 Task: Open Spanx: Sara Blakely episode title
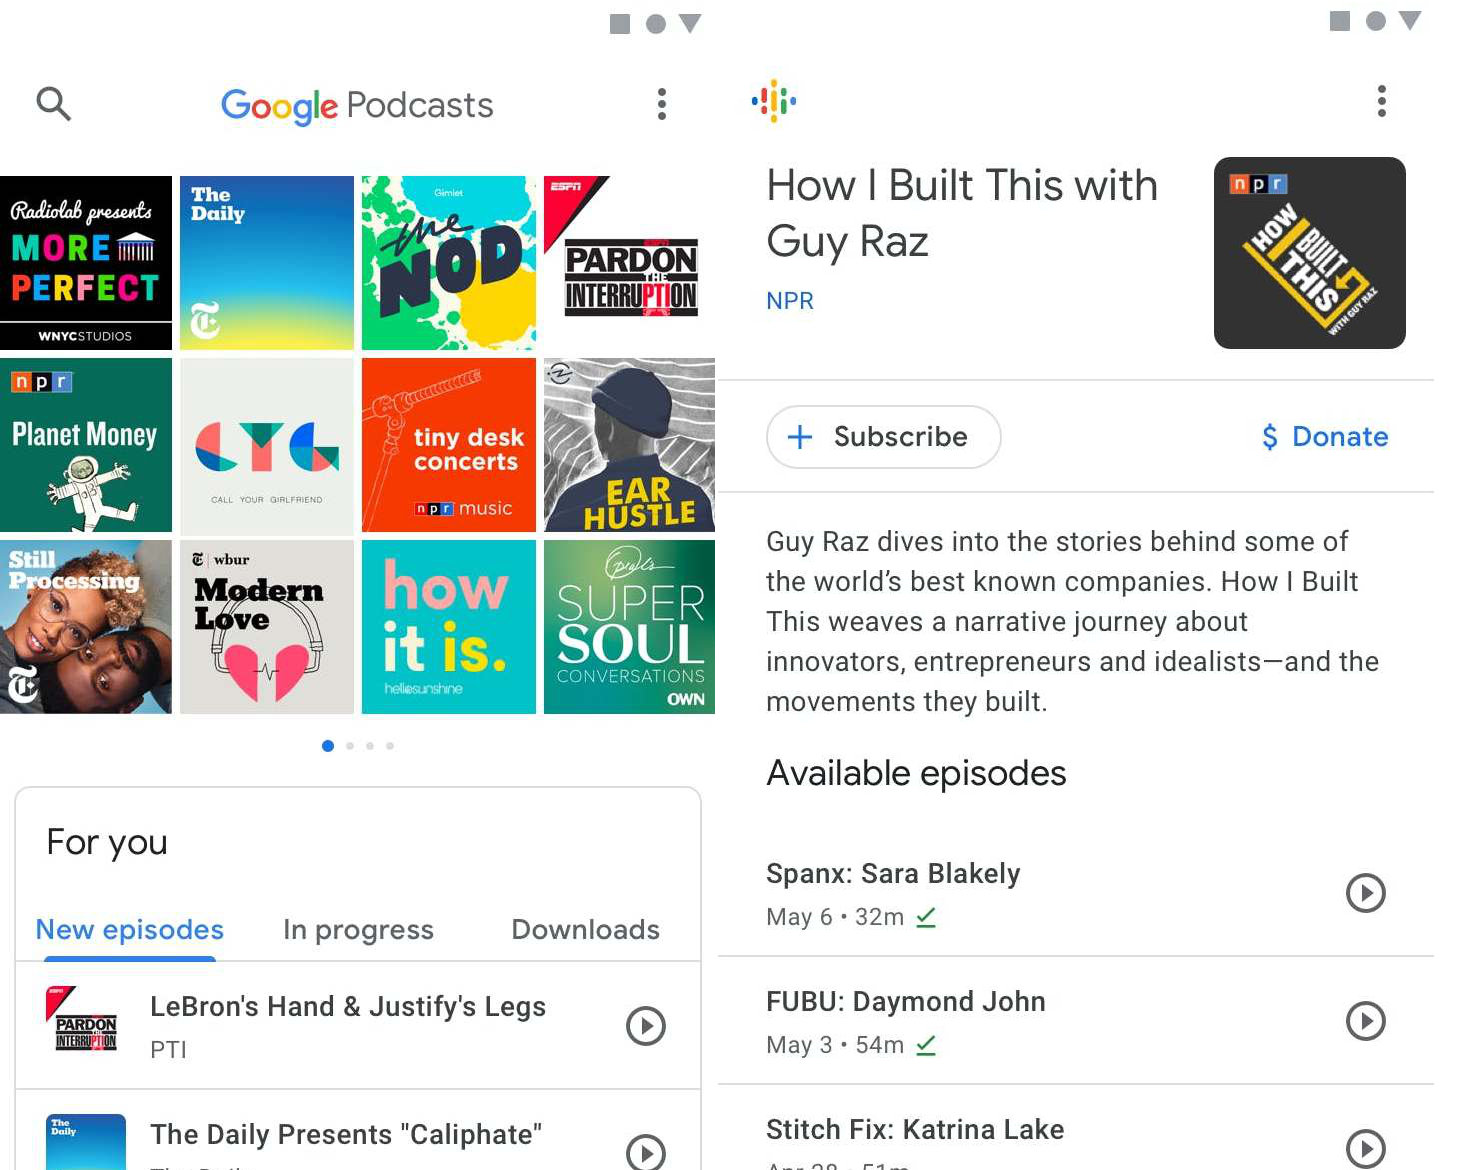click(x=893, y=874)
